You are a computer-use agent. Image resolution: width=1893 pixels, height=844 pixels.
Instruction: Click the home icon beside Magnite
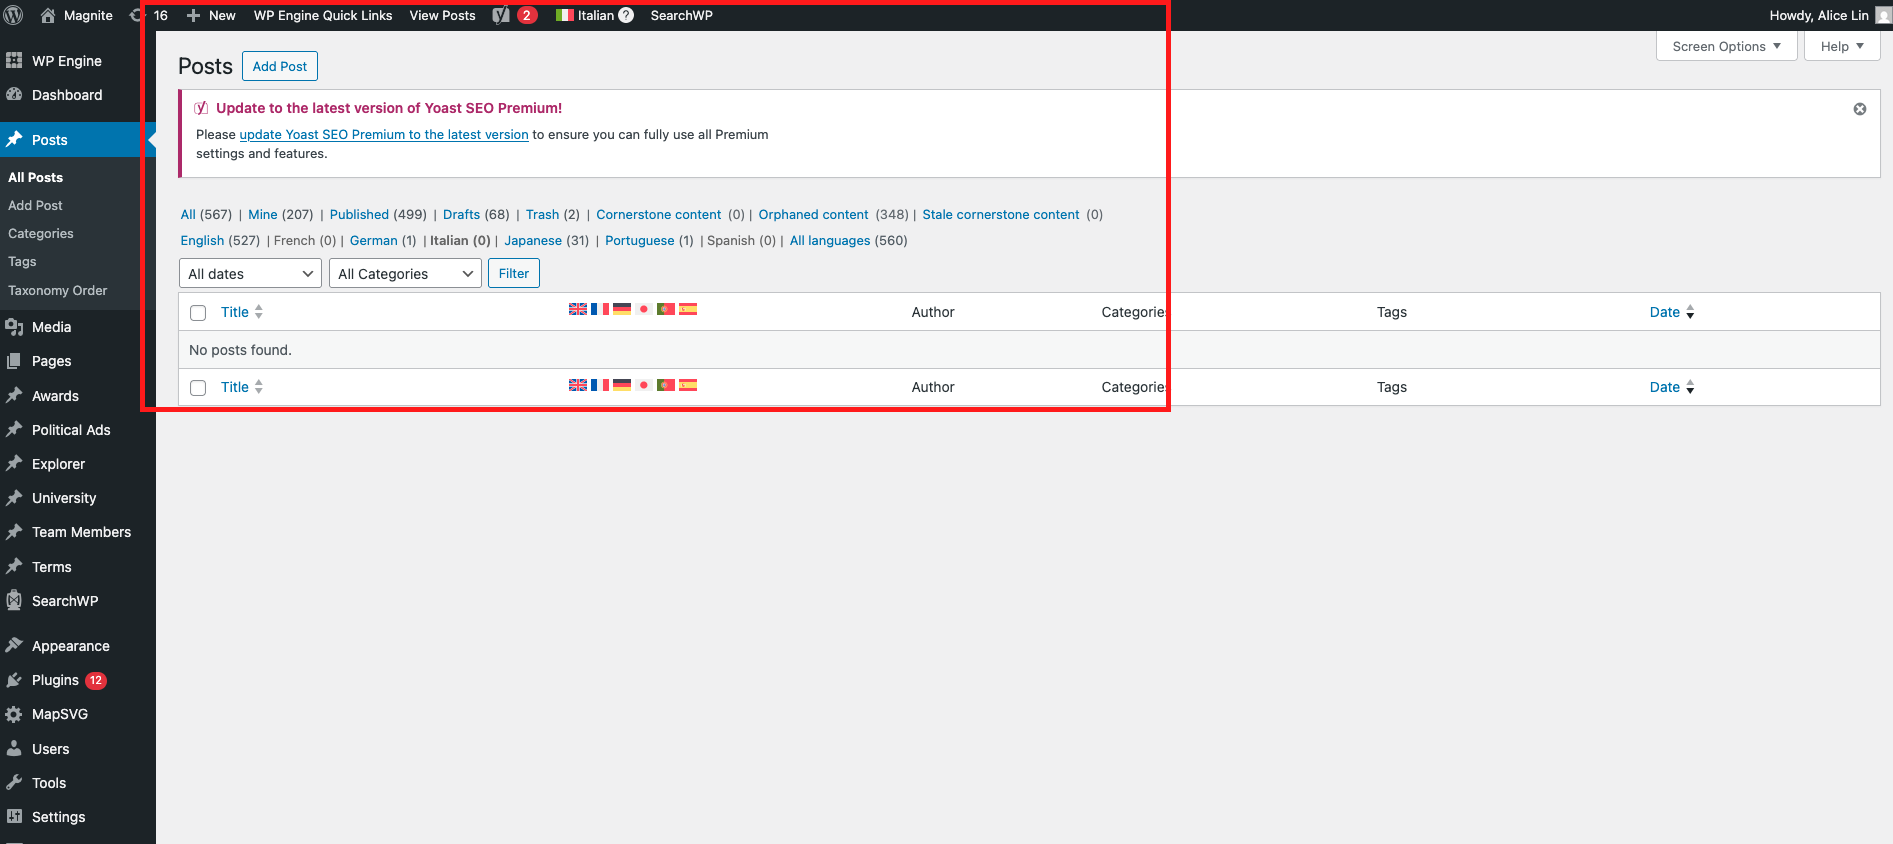click(x=48, y=15)
